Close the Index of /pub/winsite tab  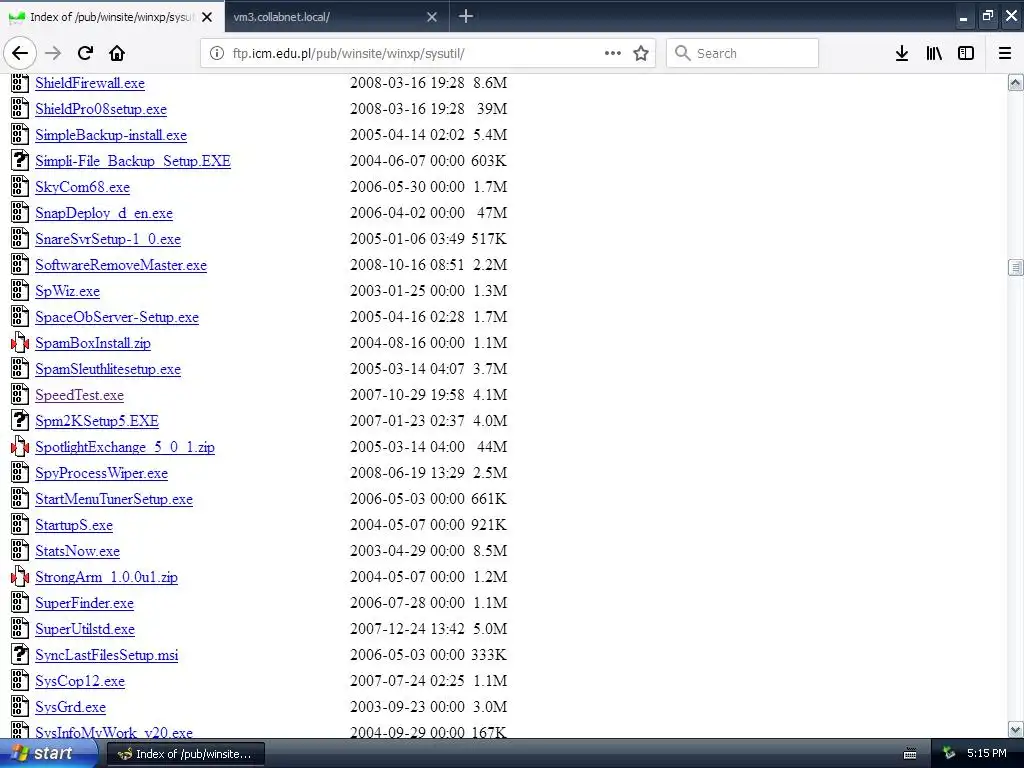[207, 17]
